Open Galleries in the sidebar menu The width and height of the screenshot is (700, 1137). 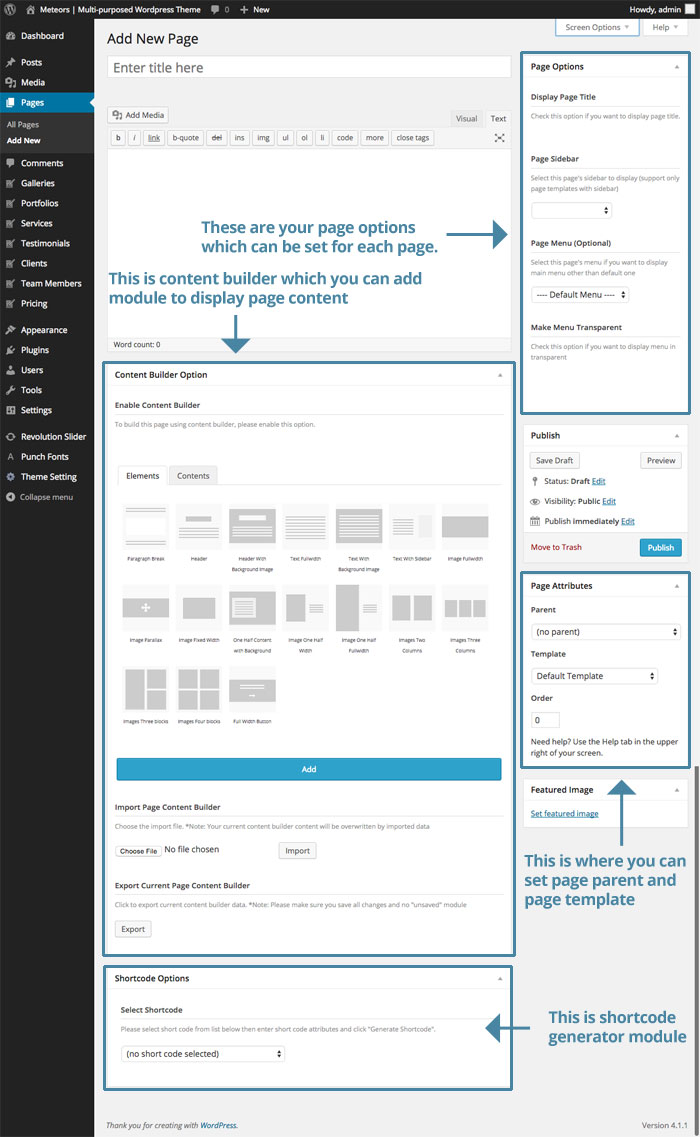pyautogui.click(x=37, y=183)
